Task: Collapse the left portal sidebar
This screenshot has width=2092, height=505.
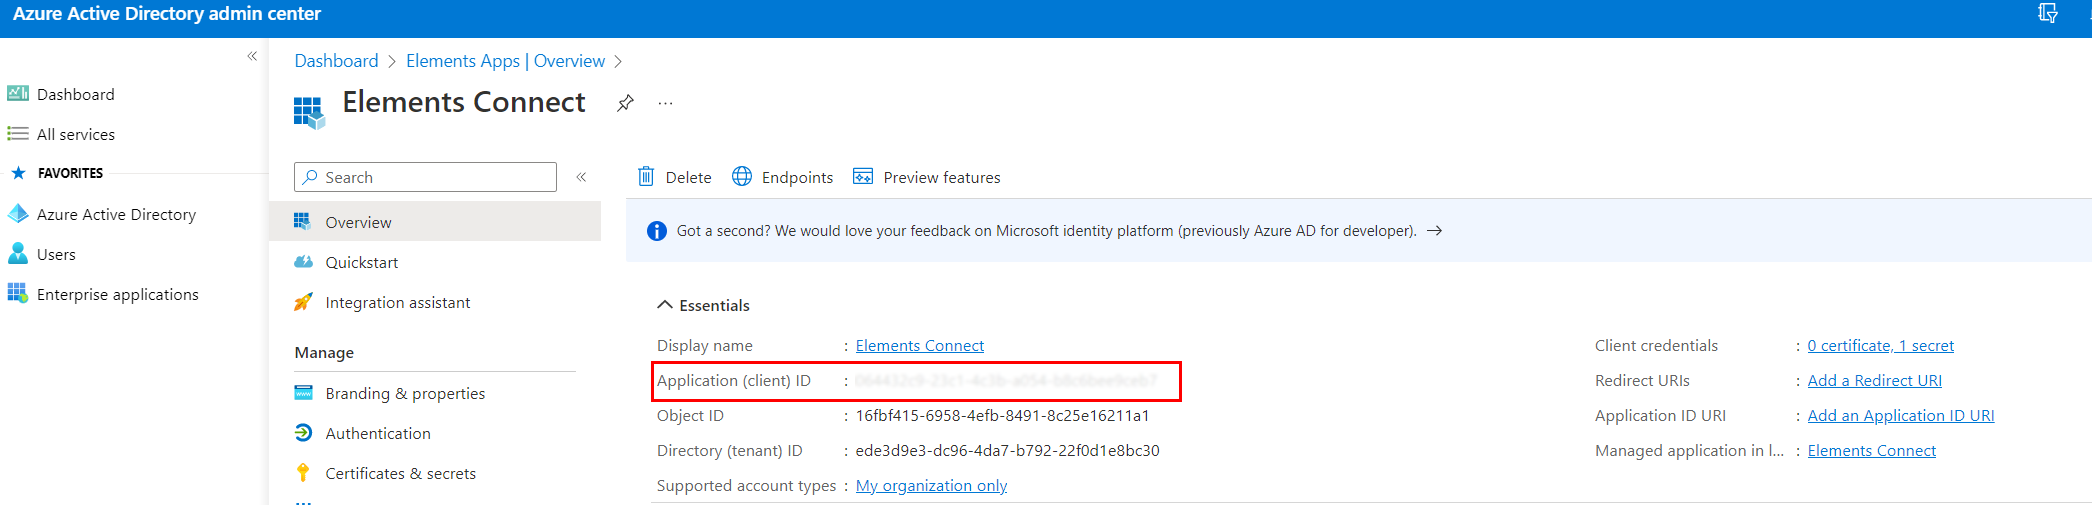Action: pyautogui.click(x=252, y=56)
